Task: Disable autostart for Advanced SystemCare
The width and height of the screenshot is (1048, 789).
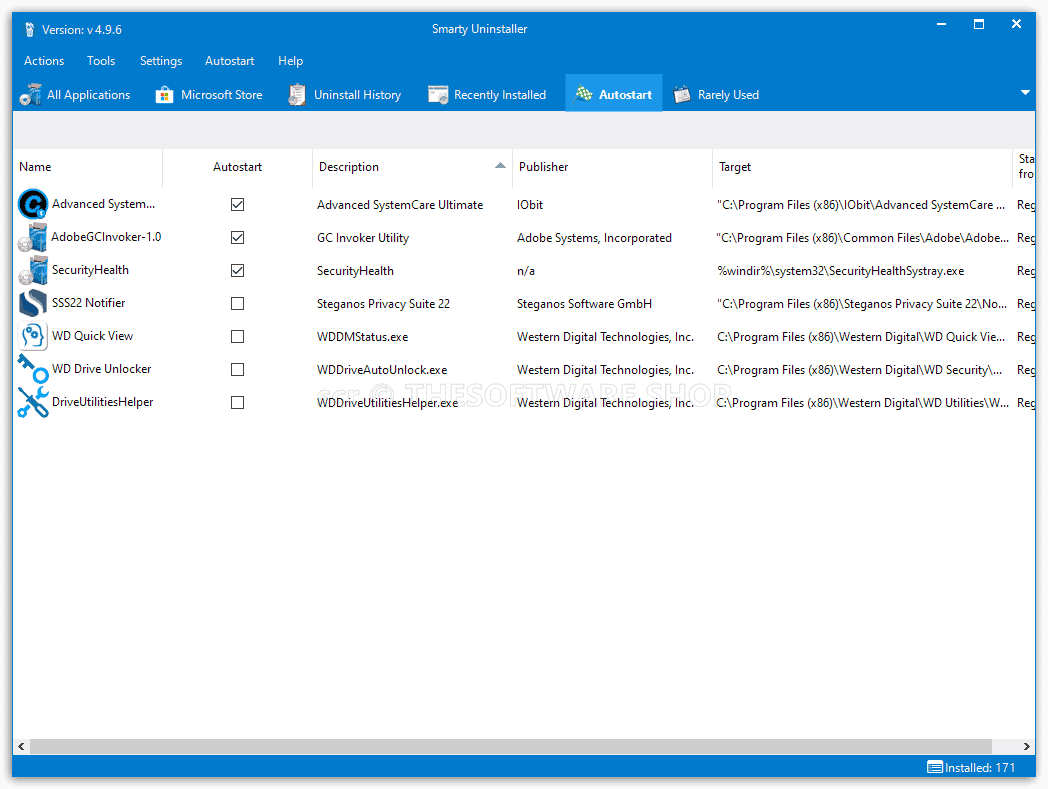Action: tap(237, 205)
